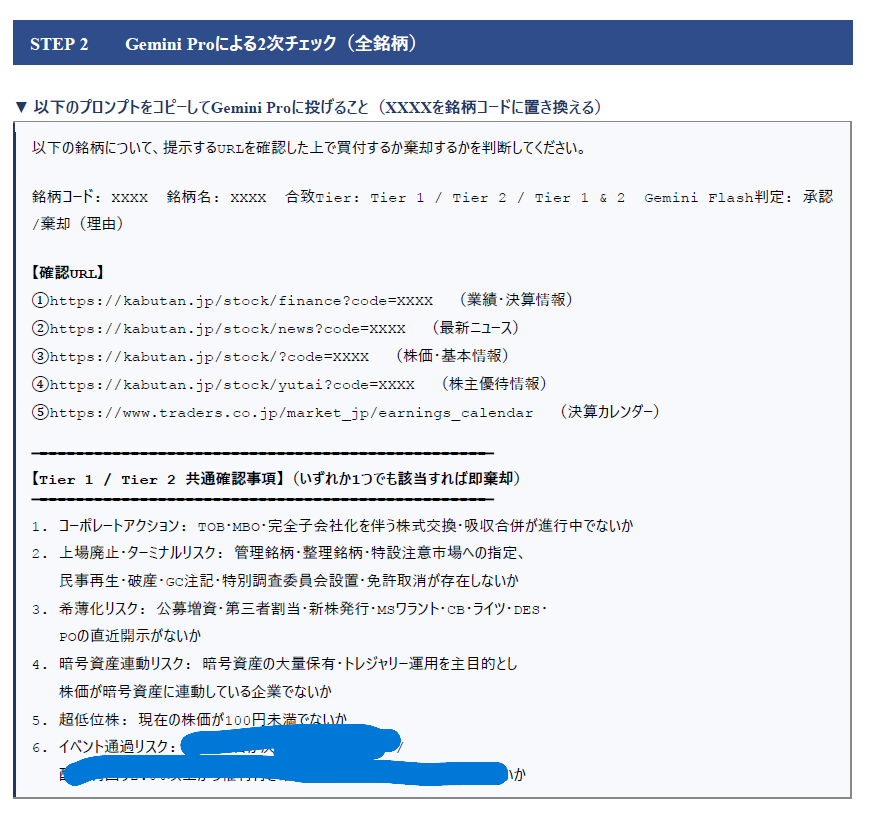Open the kabutan finance?code=XXXX URL
The height and width of the screenshot is (821, 891).
241,301
